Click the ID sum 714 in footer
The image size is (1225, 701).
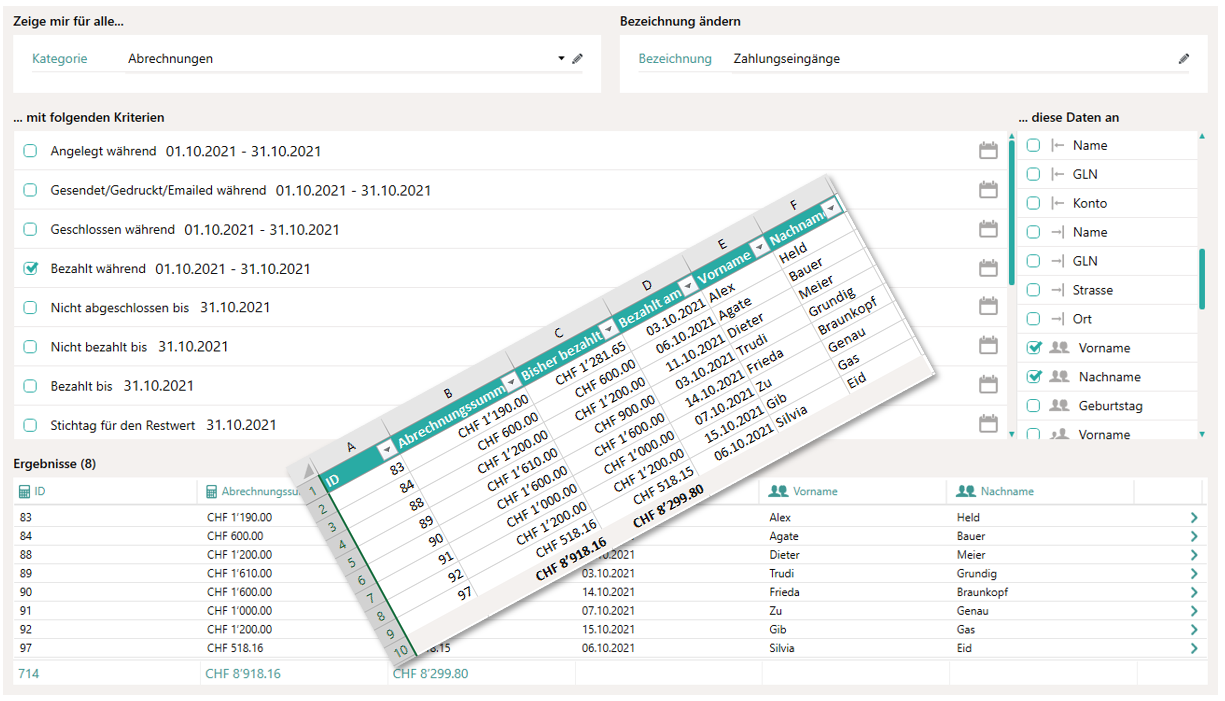(28, 674)
